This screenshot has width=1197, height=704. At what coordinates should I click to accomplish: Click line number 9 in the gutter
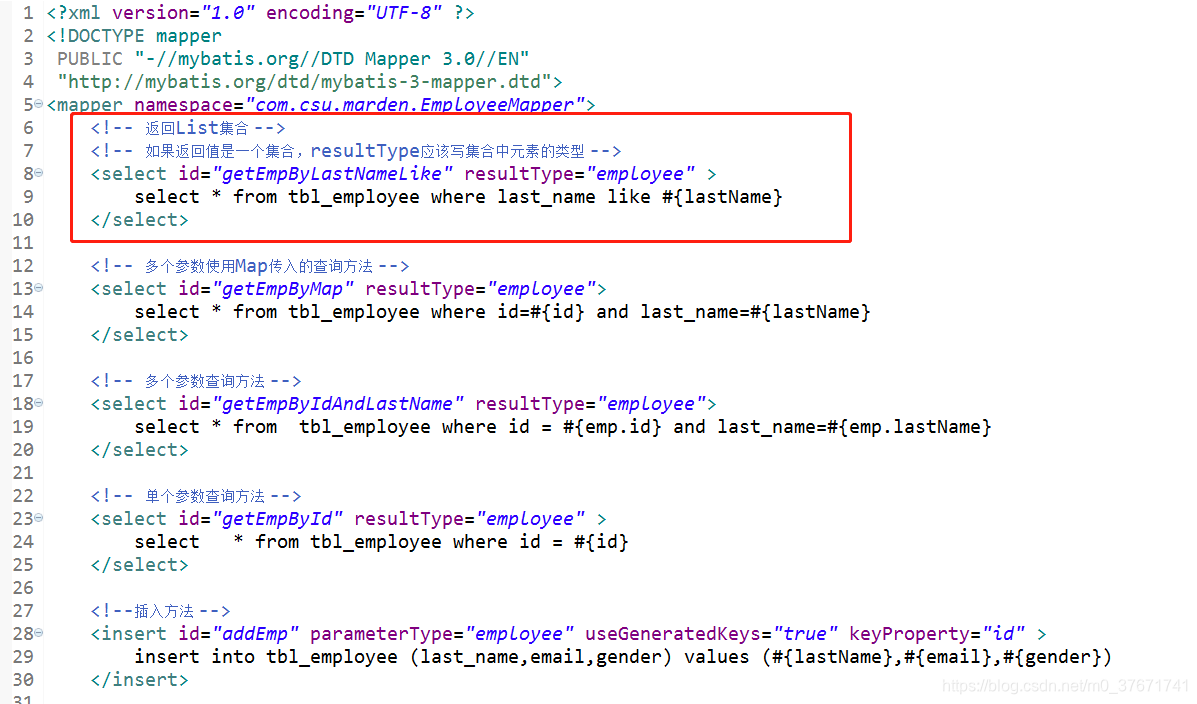(x=27, y=196)
